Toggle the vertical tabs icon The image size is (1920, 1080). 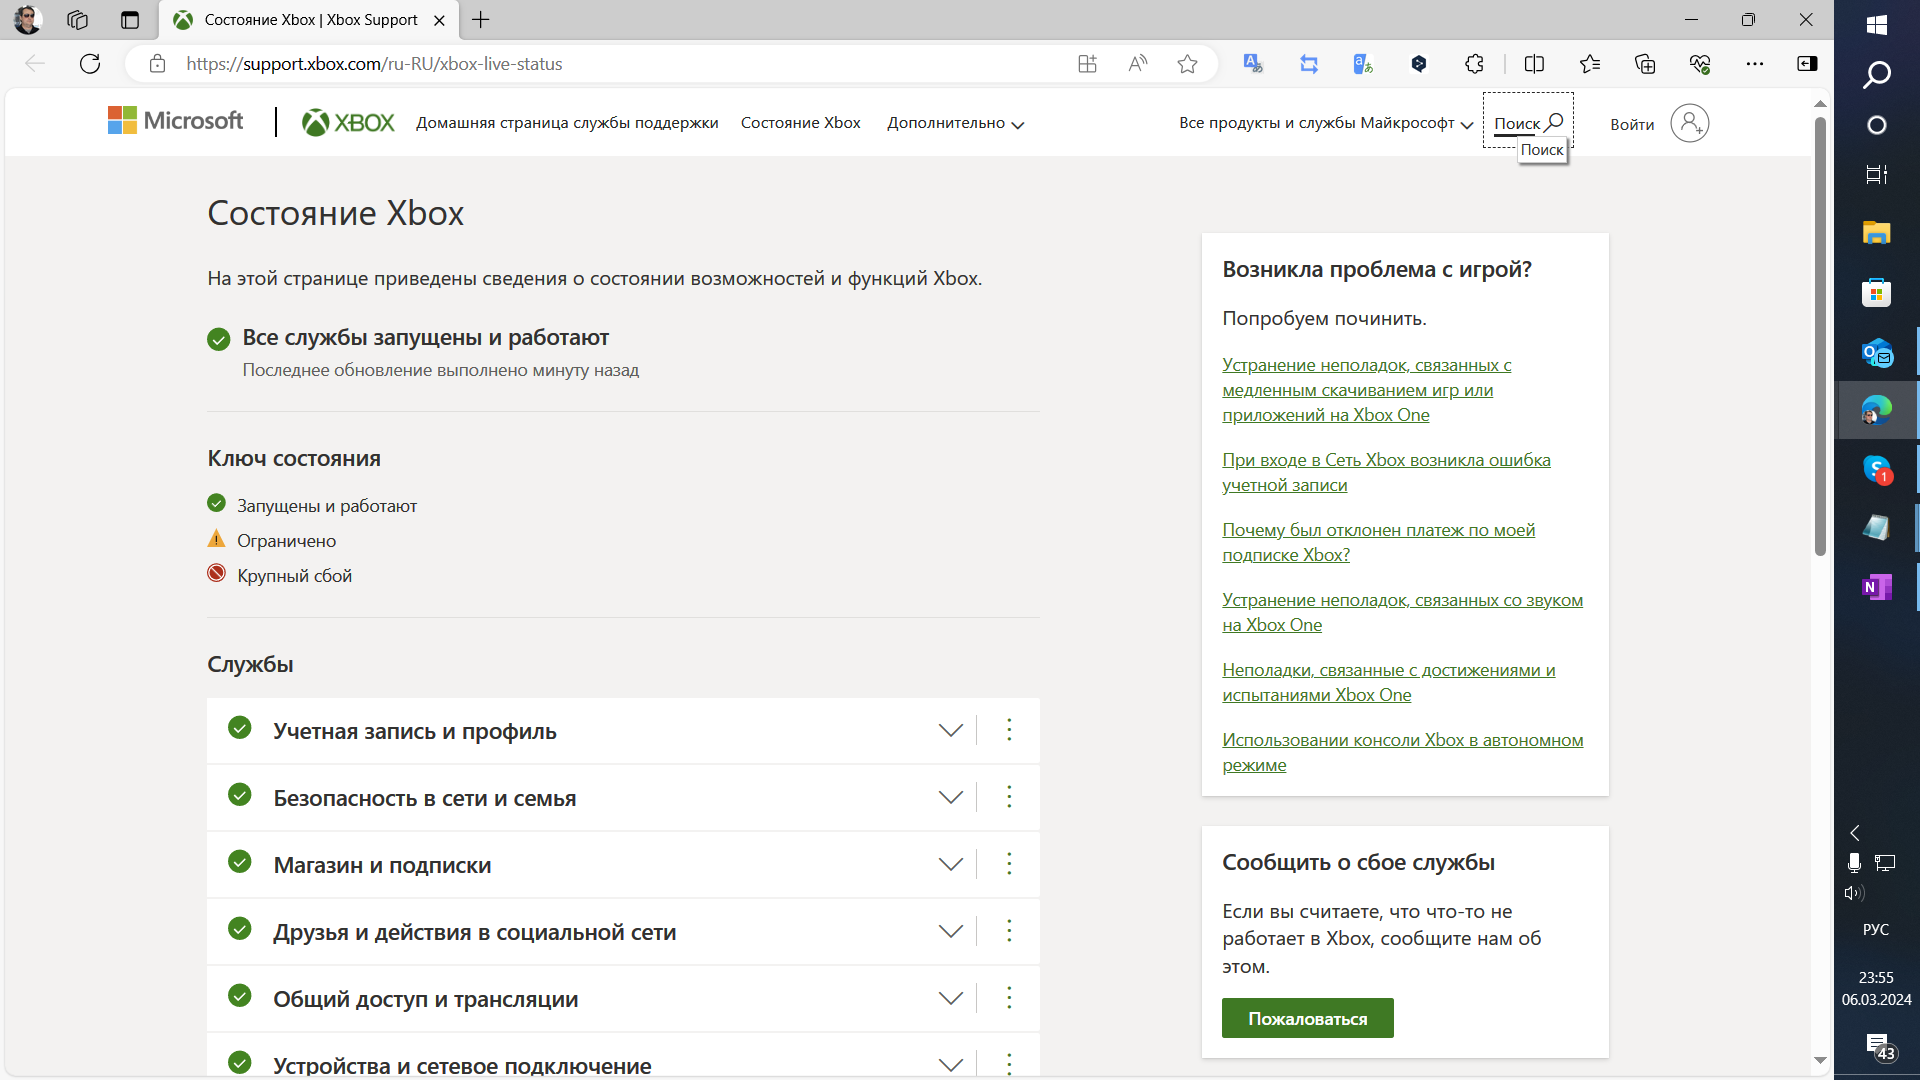(129, 19)
